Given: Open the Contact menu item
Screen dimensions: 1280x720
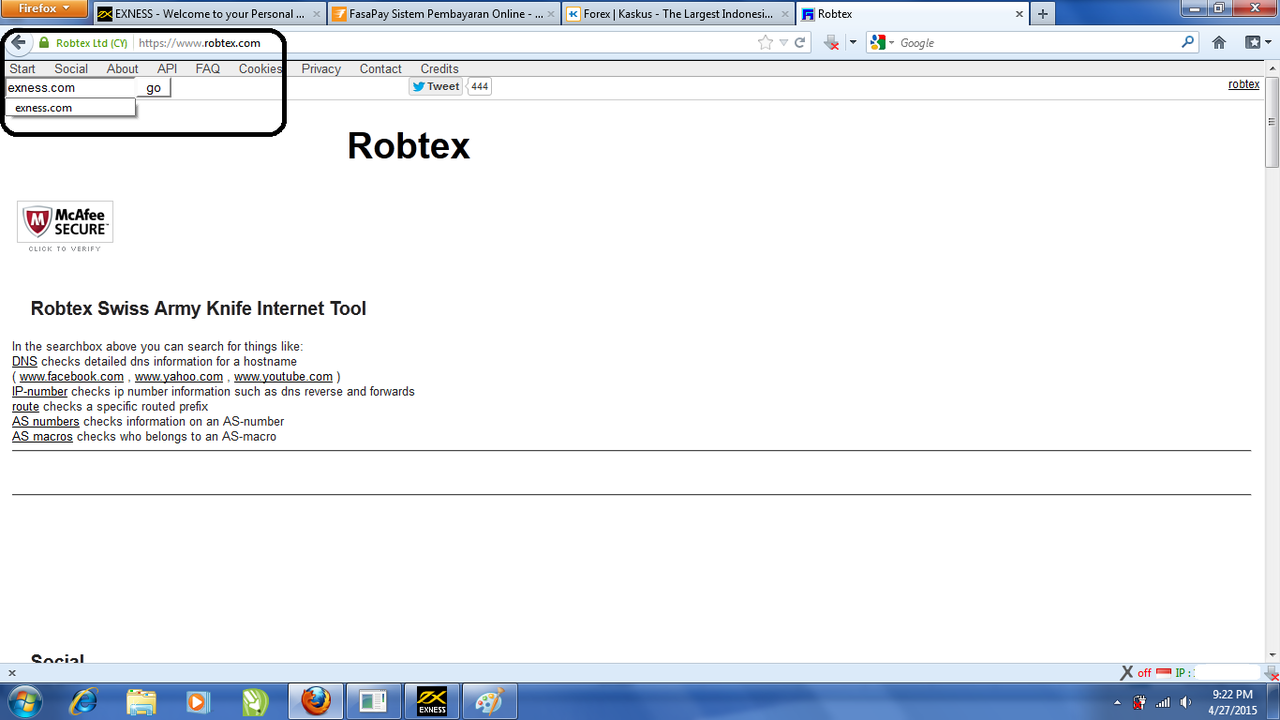Looking at the screenshot, I should 381,69.
